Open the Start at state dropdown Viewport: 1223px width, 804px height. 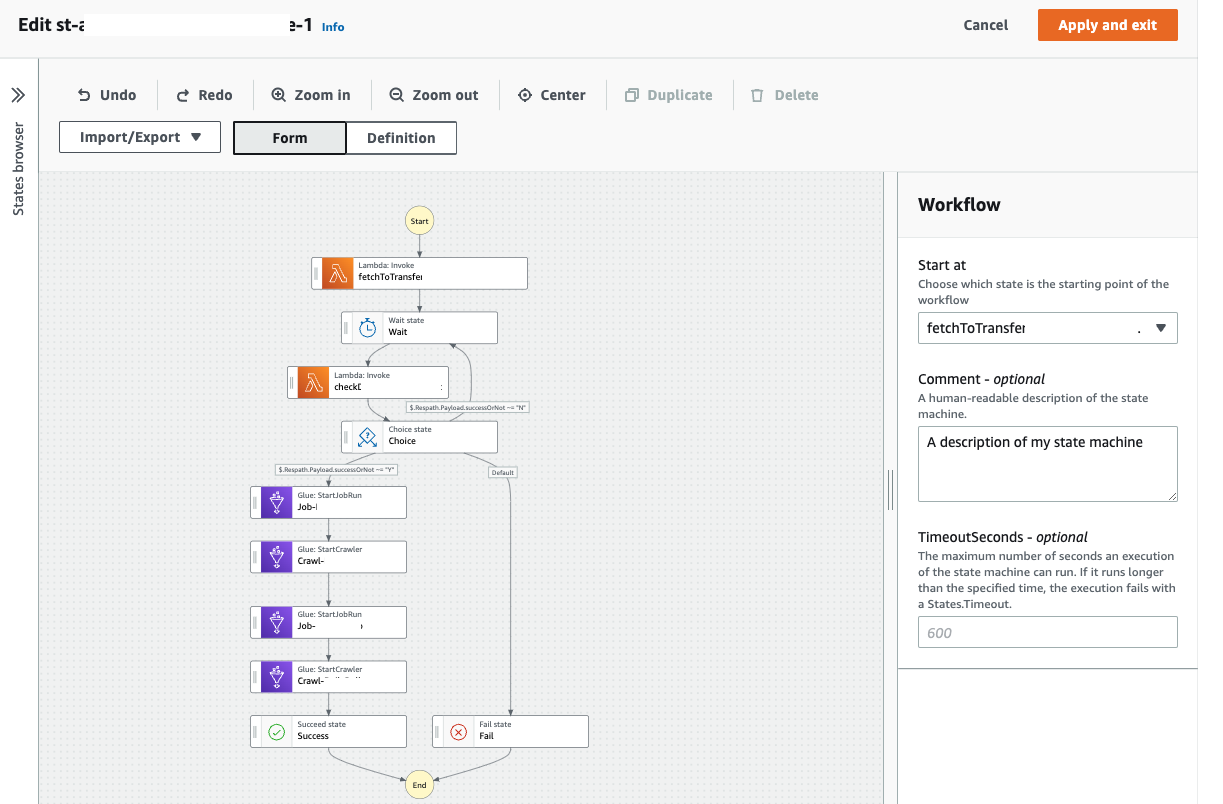pos(1047,328)
